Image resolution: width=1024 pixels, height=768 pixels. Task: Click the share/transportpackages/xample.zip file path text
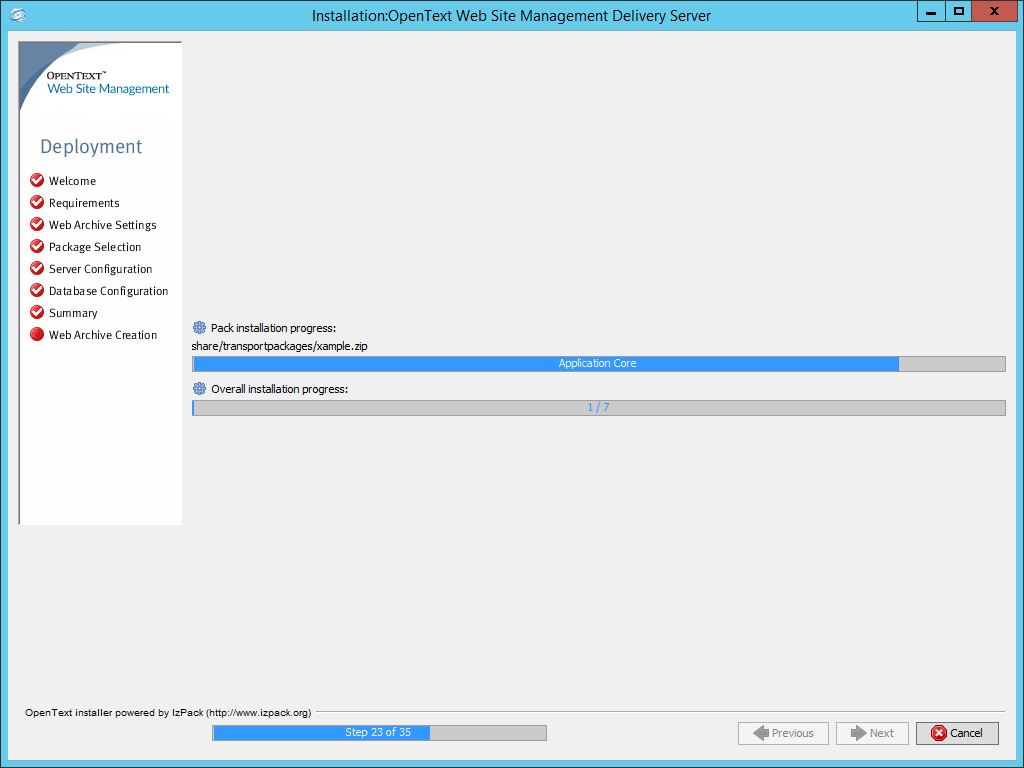(x=280, y=346)
